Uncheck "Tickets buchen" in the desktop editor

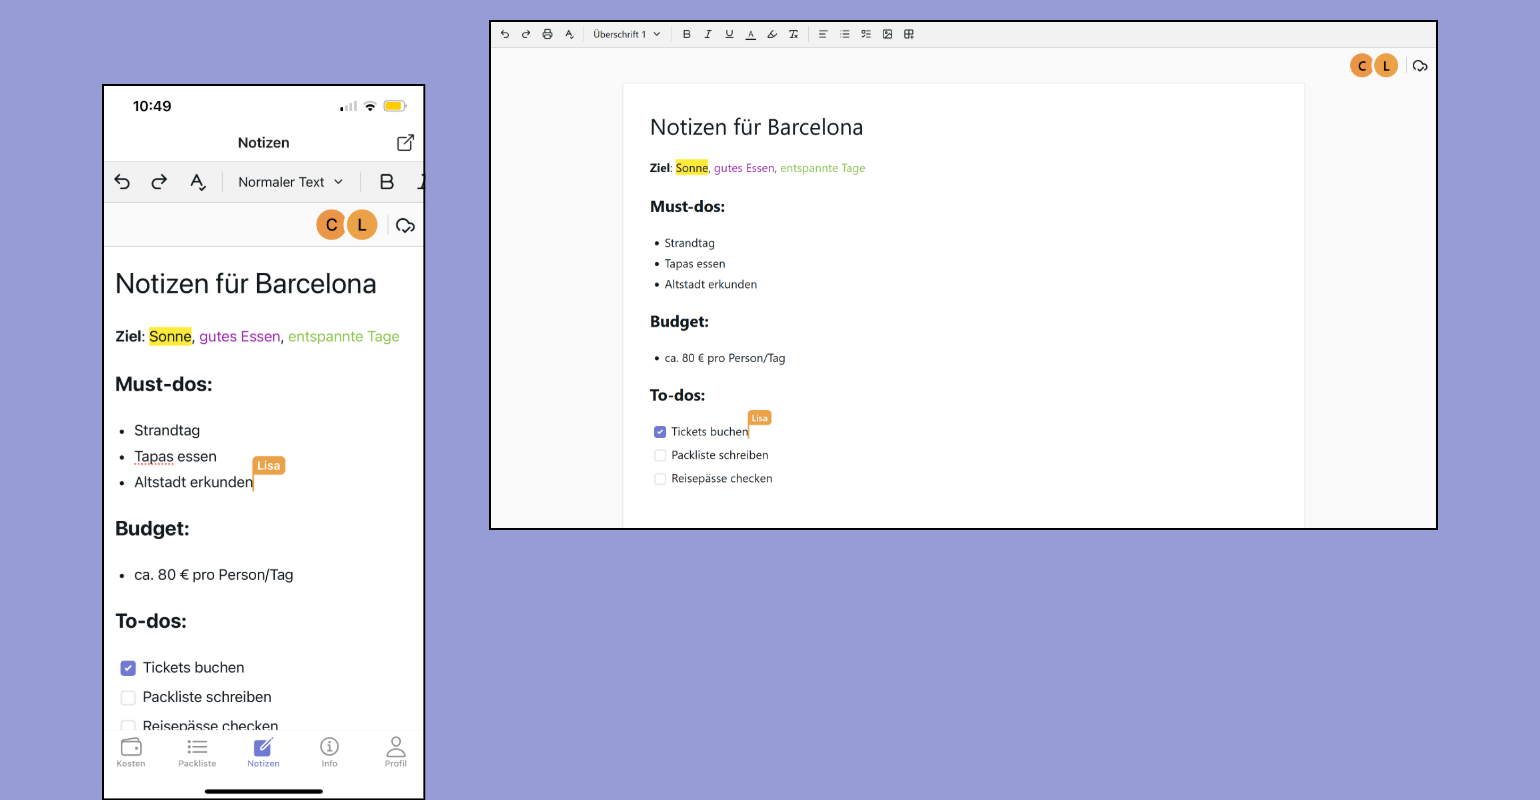coord(660,432)
